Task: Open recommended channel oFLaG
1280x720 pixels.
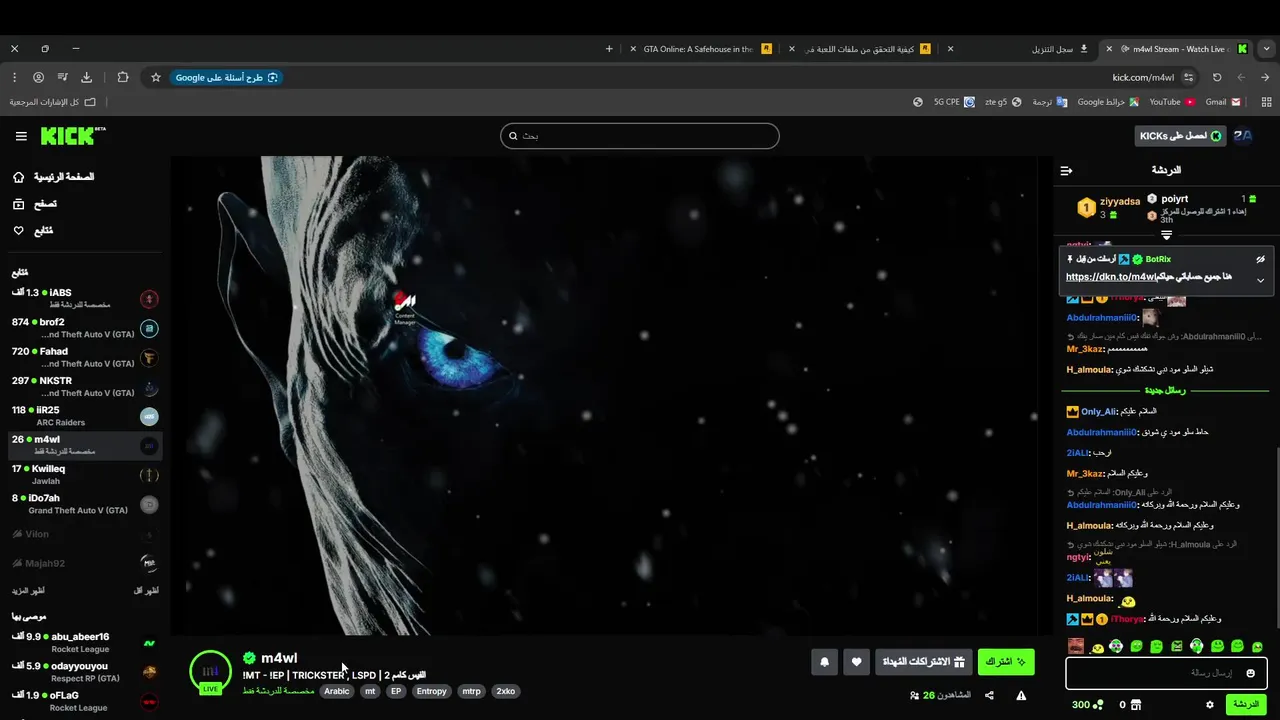Action: pos(81,701)
